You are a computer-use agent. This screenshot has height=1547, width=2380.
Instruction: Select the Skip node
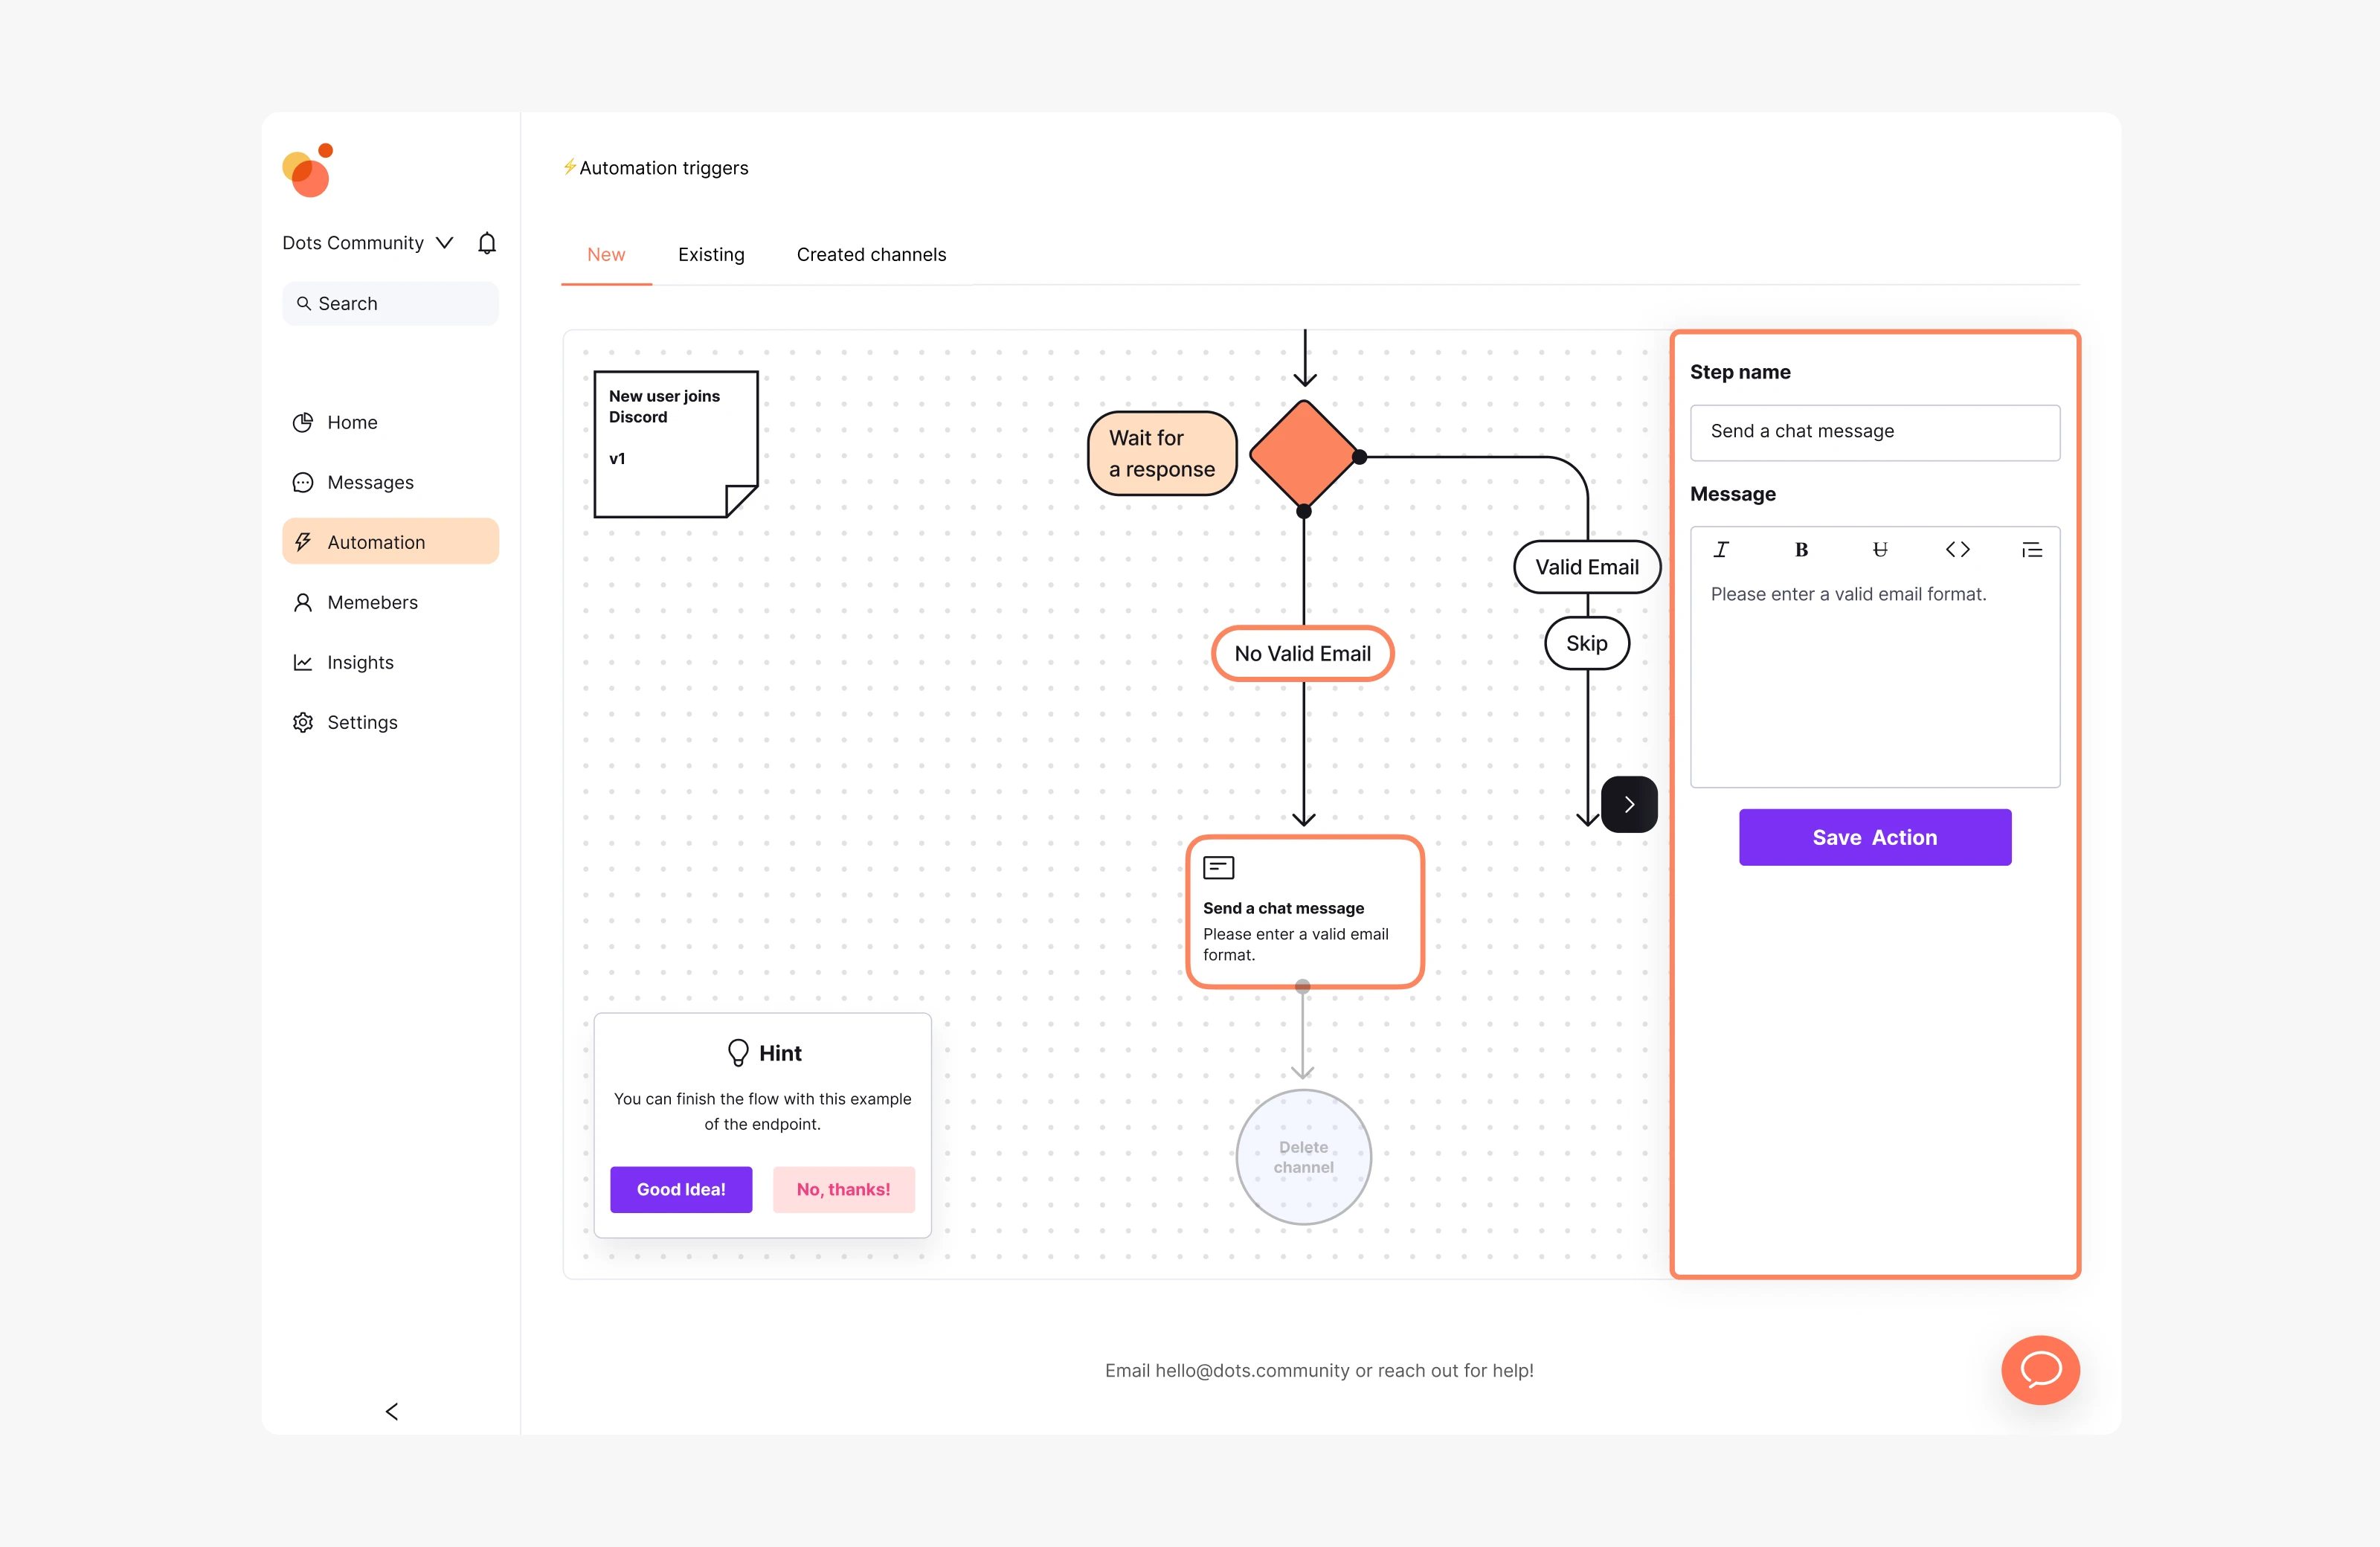pyautogui.click(x=1587, y=643)
